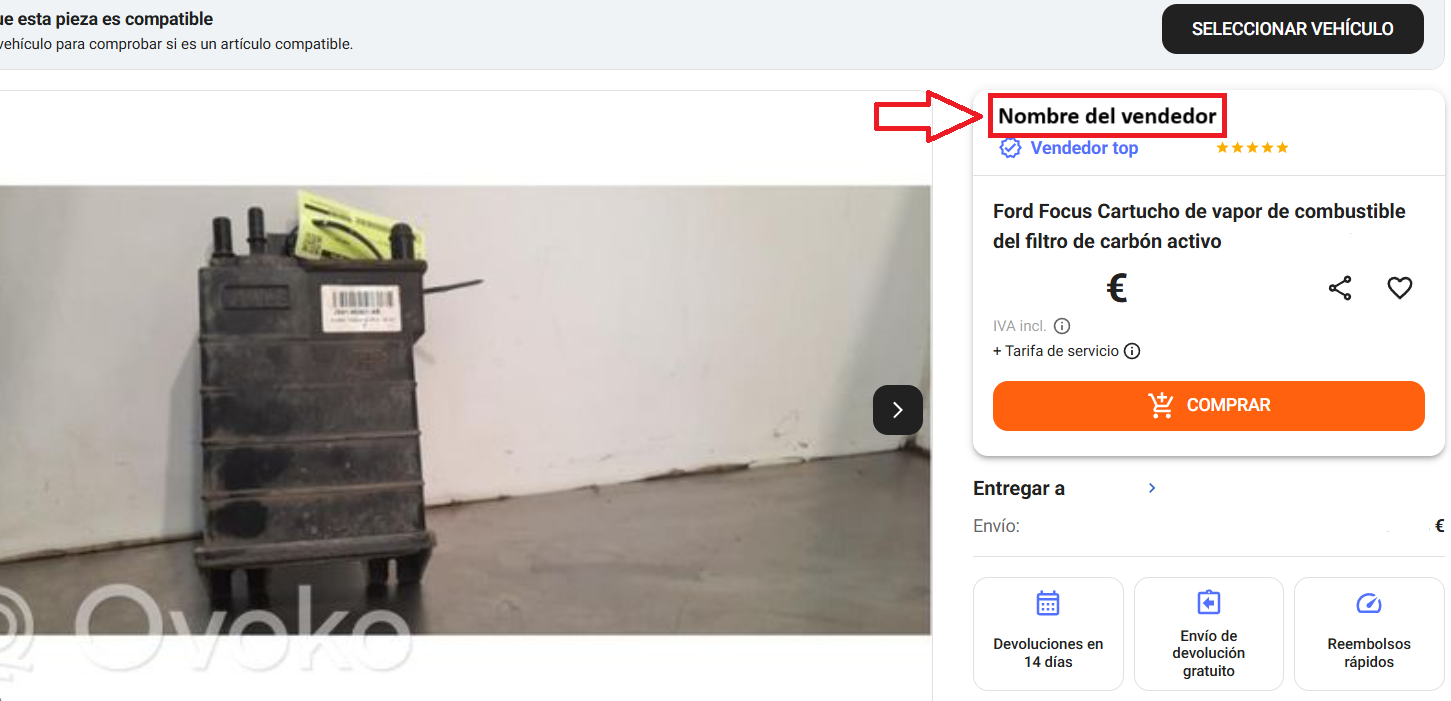Image resolution: width=1451 pixels, height=701 pixels.
Task: Open the Tarifa de servicio info icon
Action: pos(1132,351)
